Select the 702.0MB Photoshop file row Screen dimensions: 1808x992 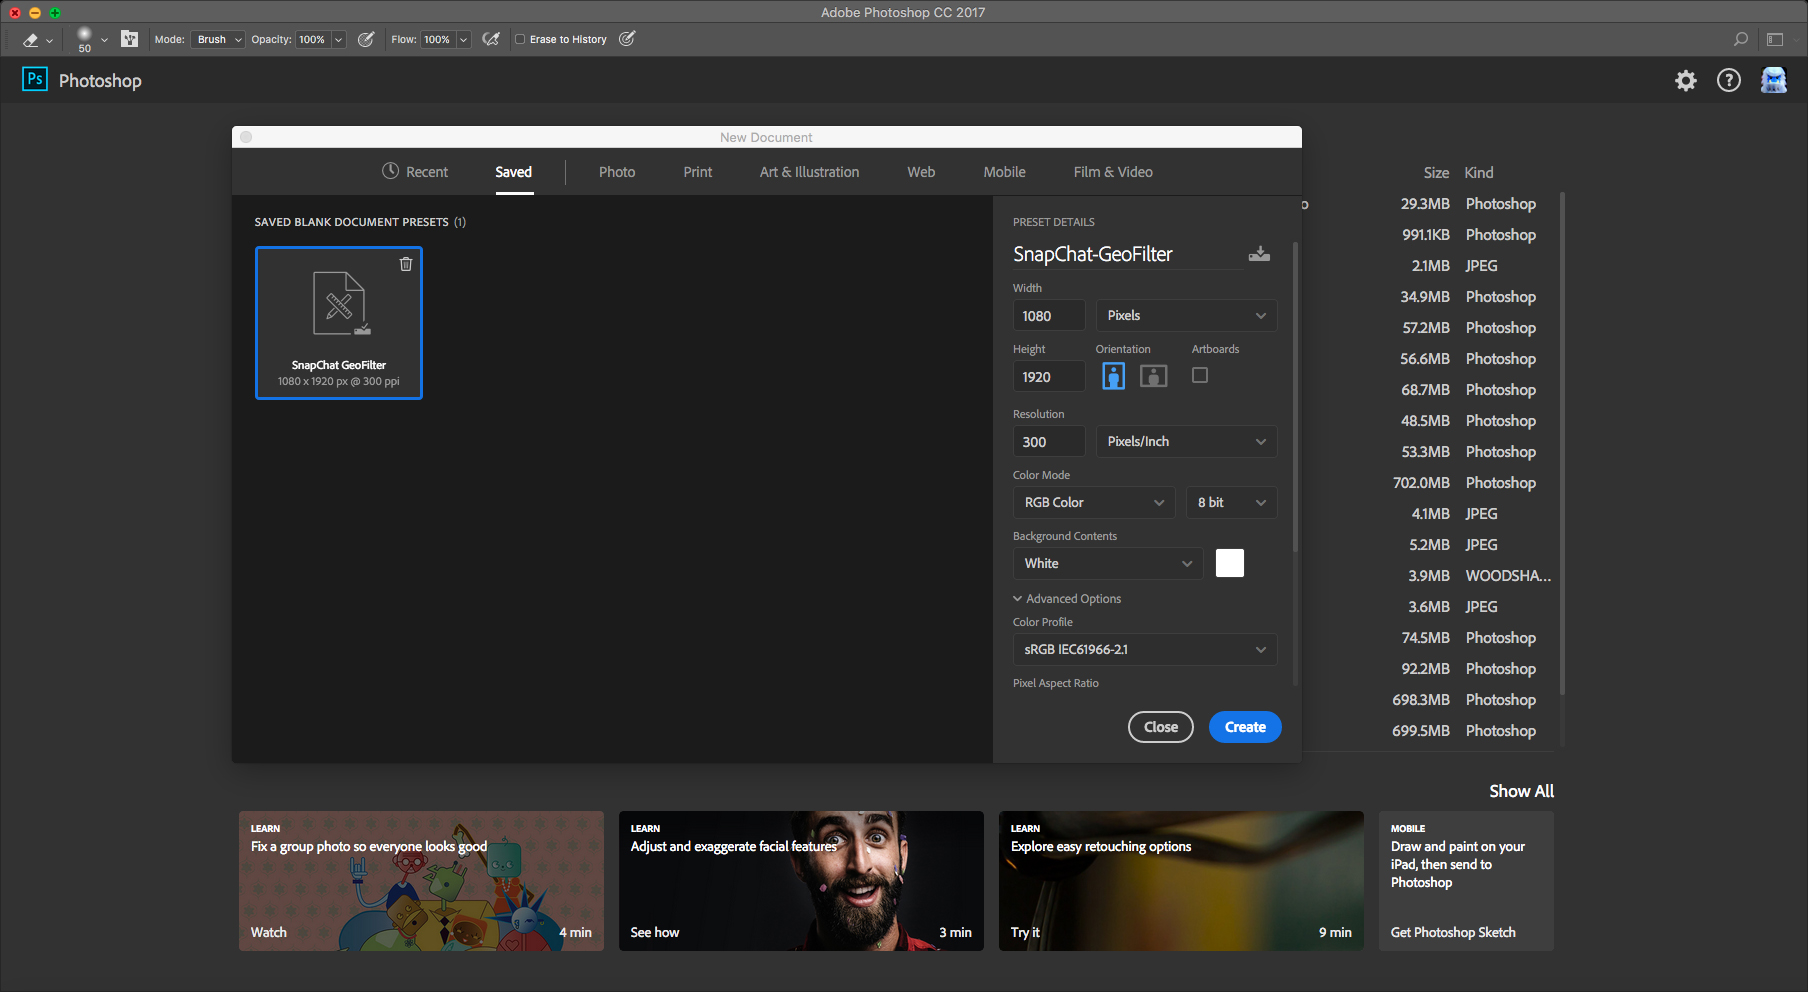(1464, 482)
